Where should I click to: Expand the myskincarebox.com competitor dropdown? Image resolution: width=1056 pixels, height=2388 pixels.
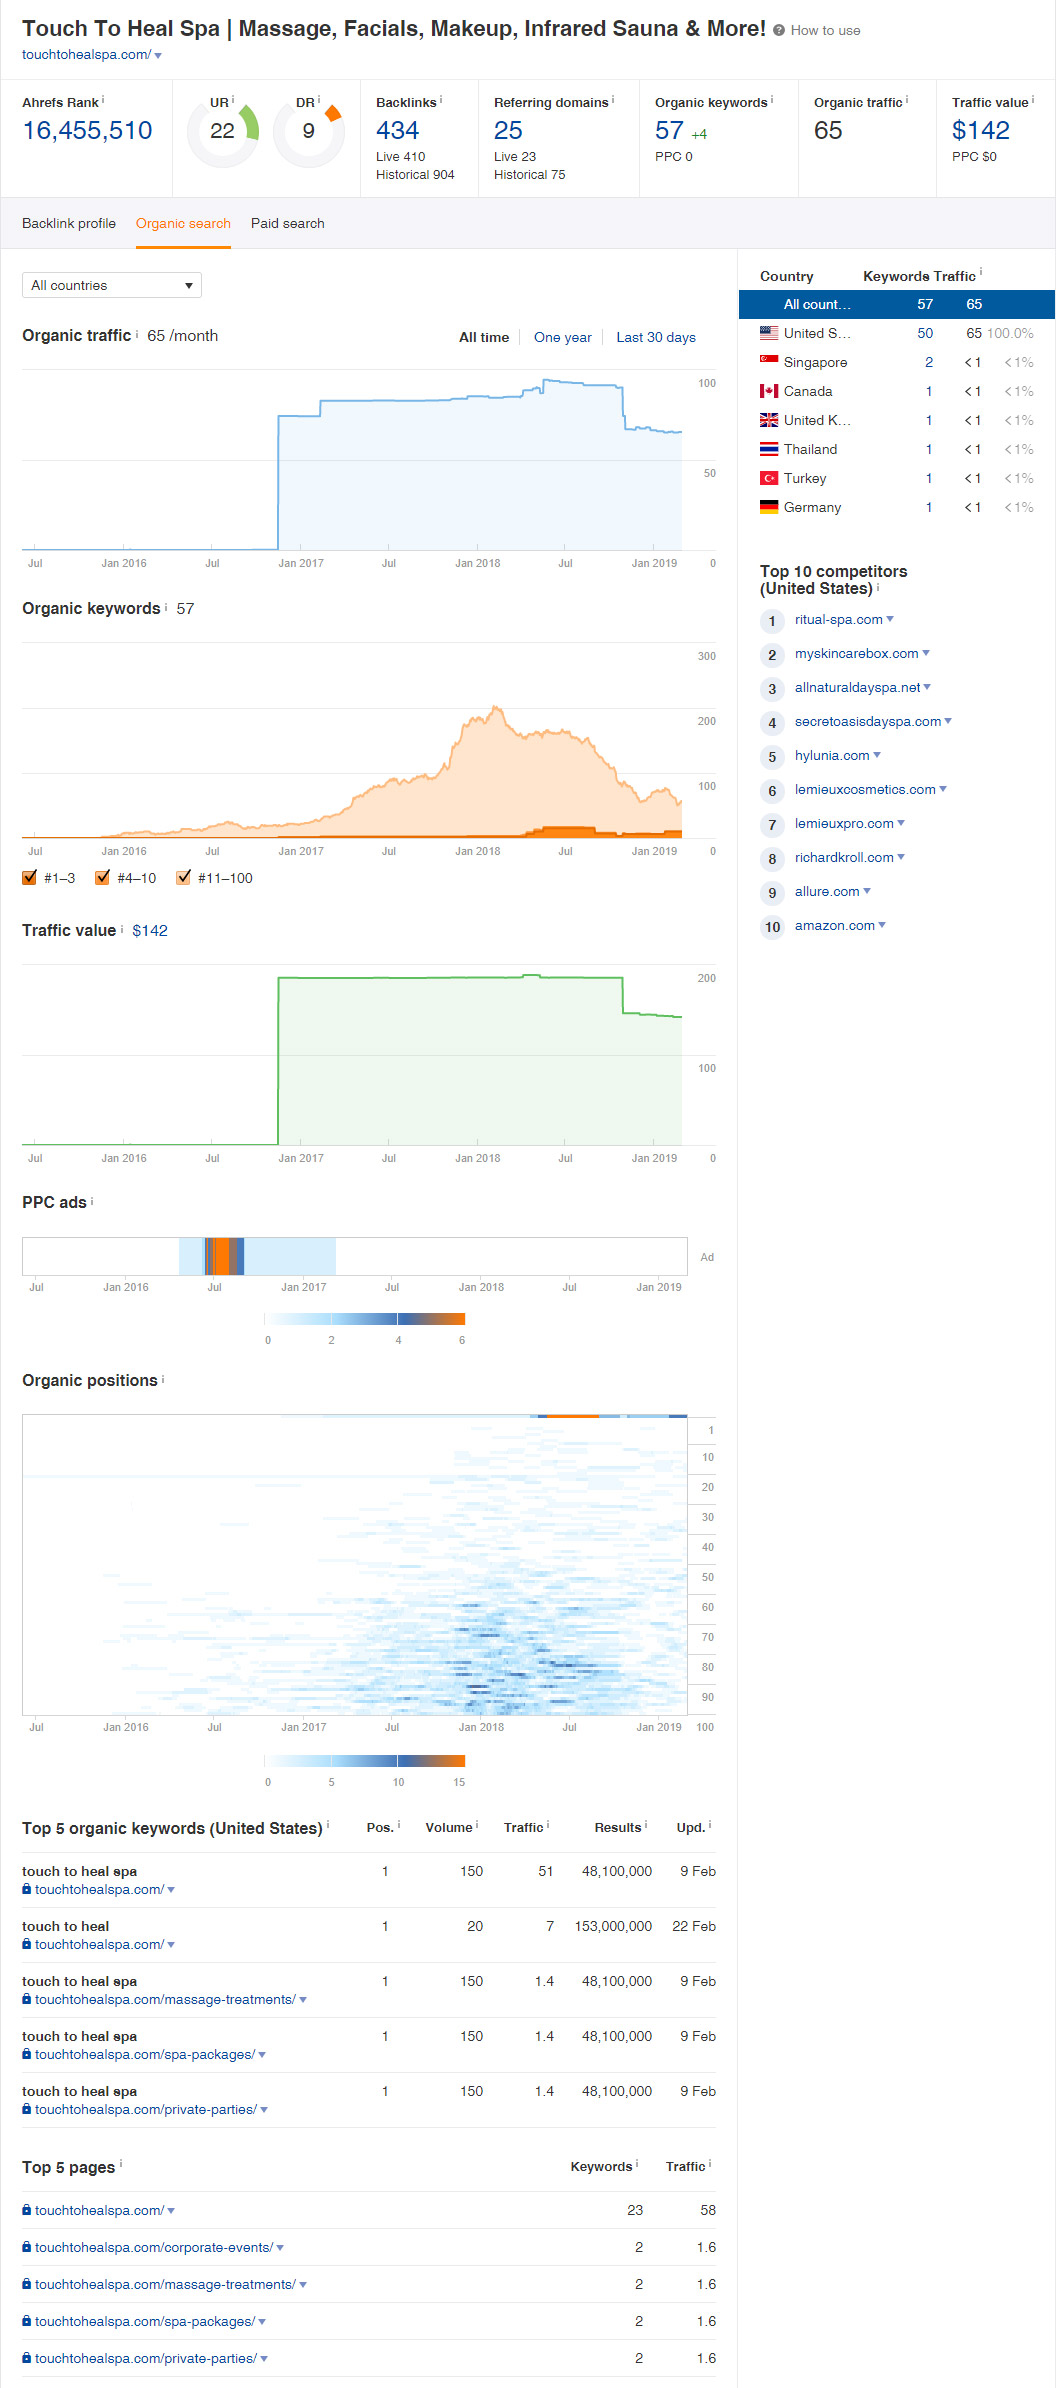pyautogui.click(x=926, y=653)
